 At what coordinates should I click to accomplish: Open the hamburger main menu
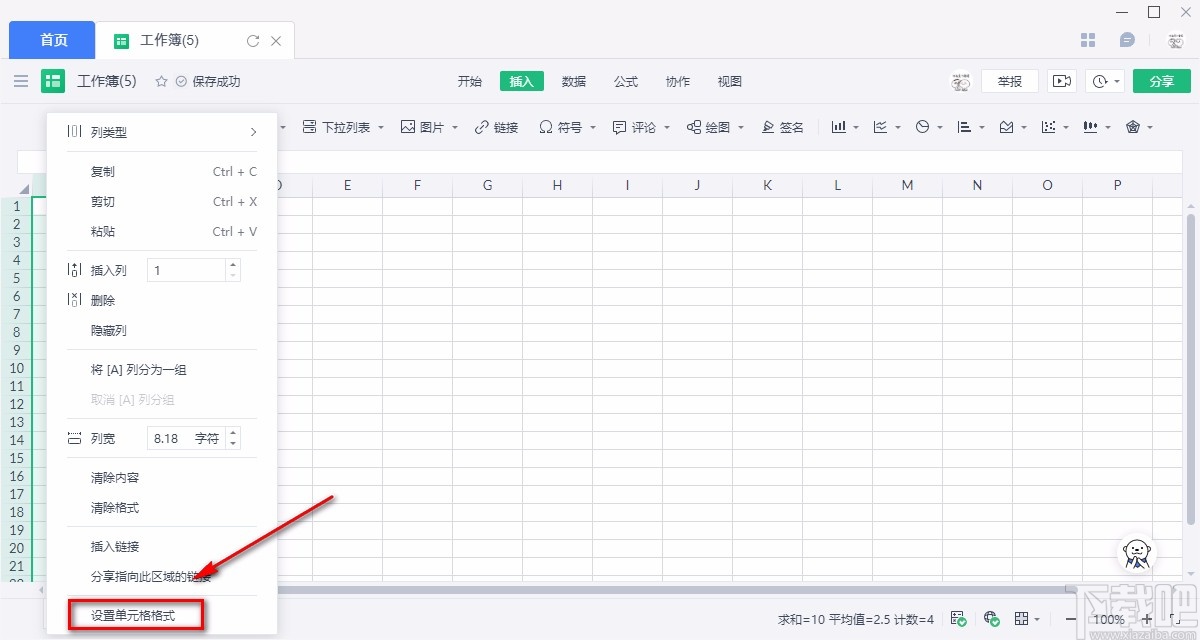click(x=21, y=81)
